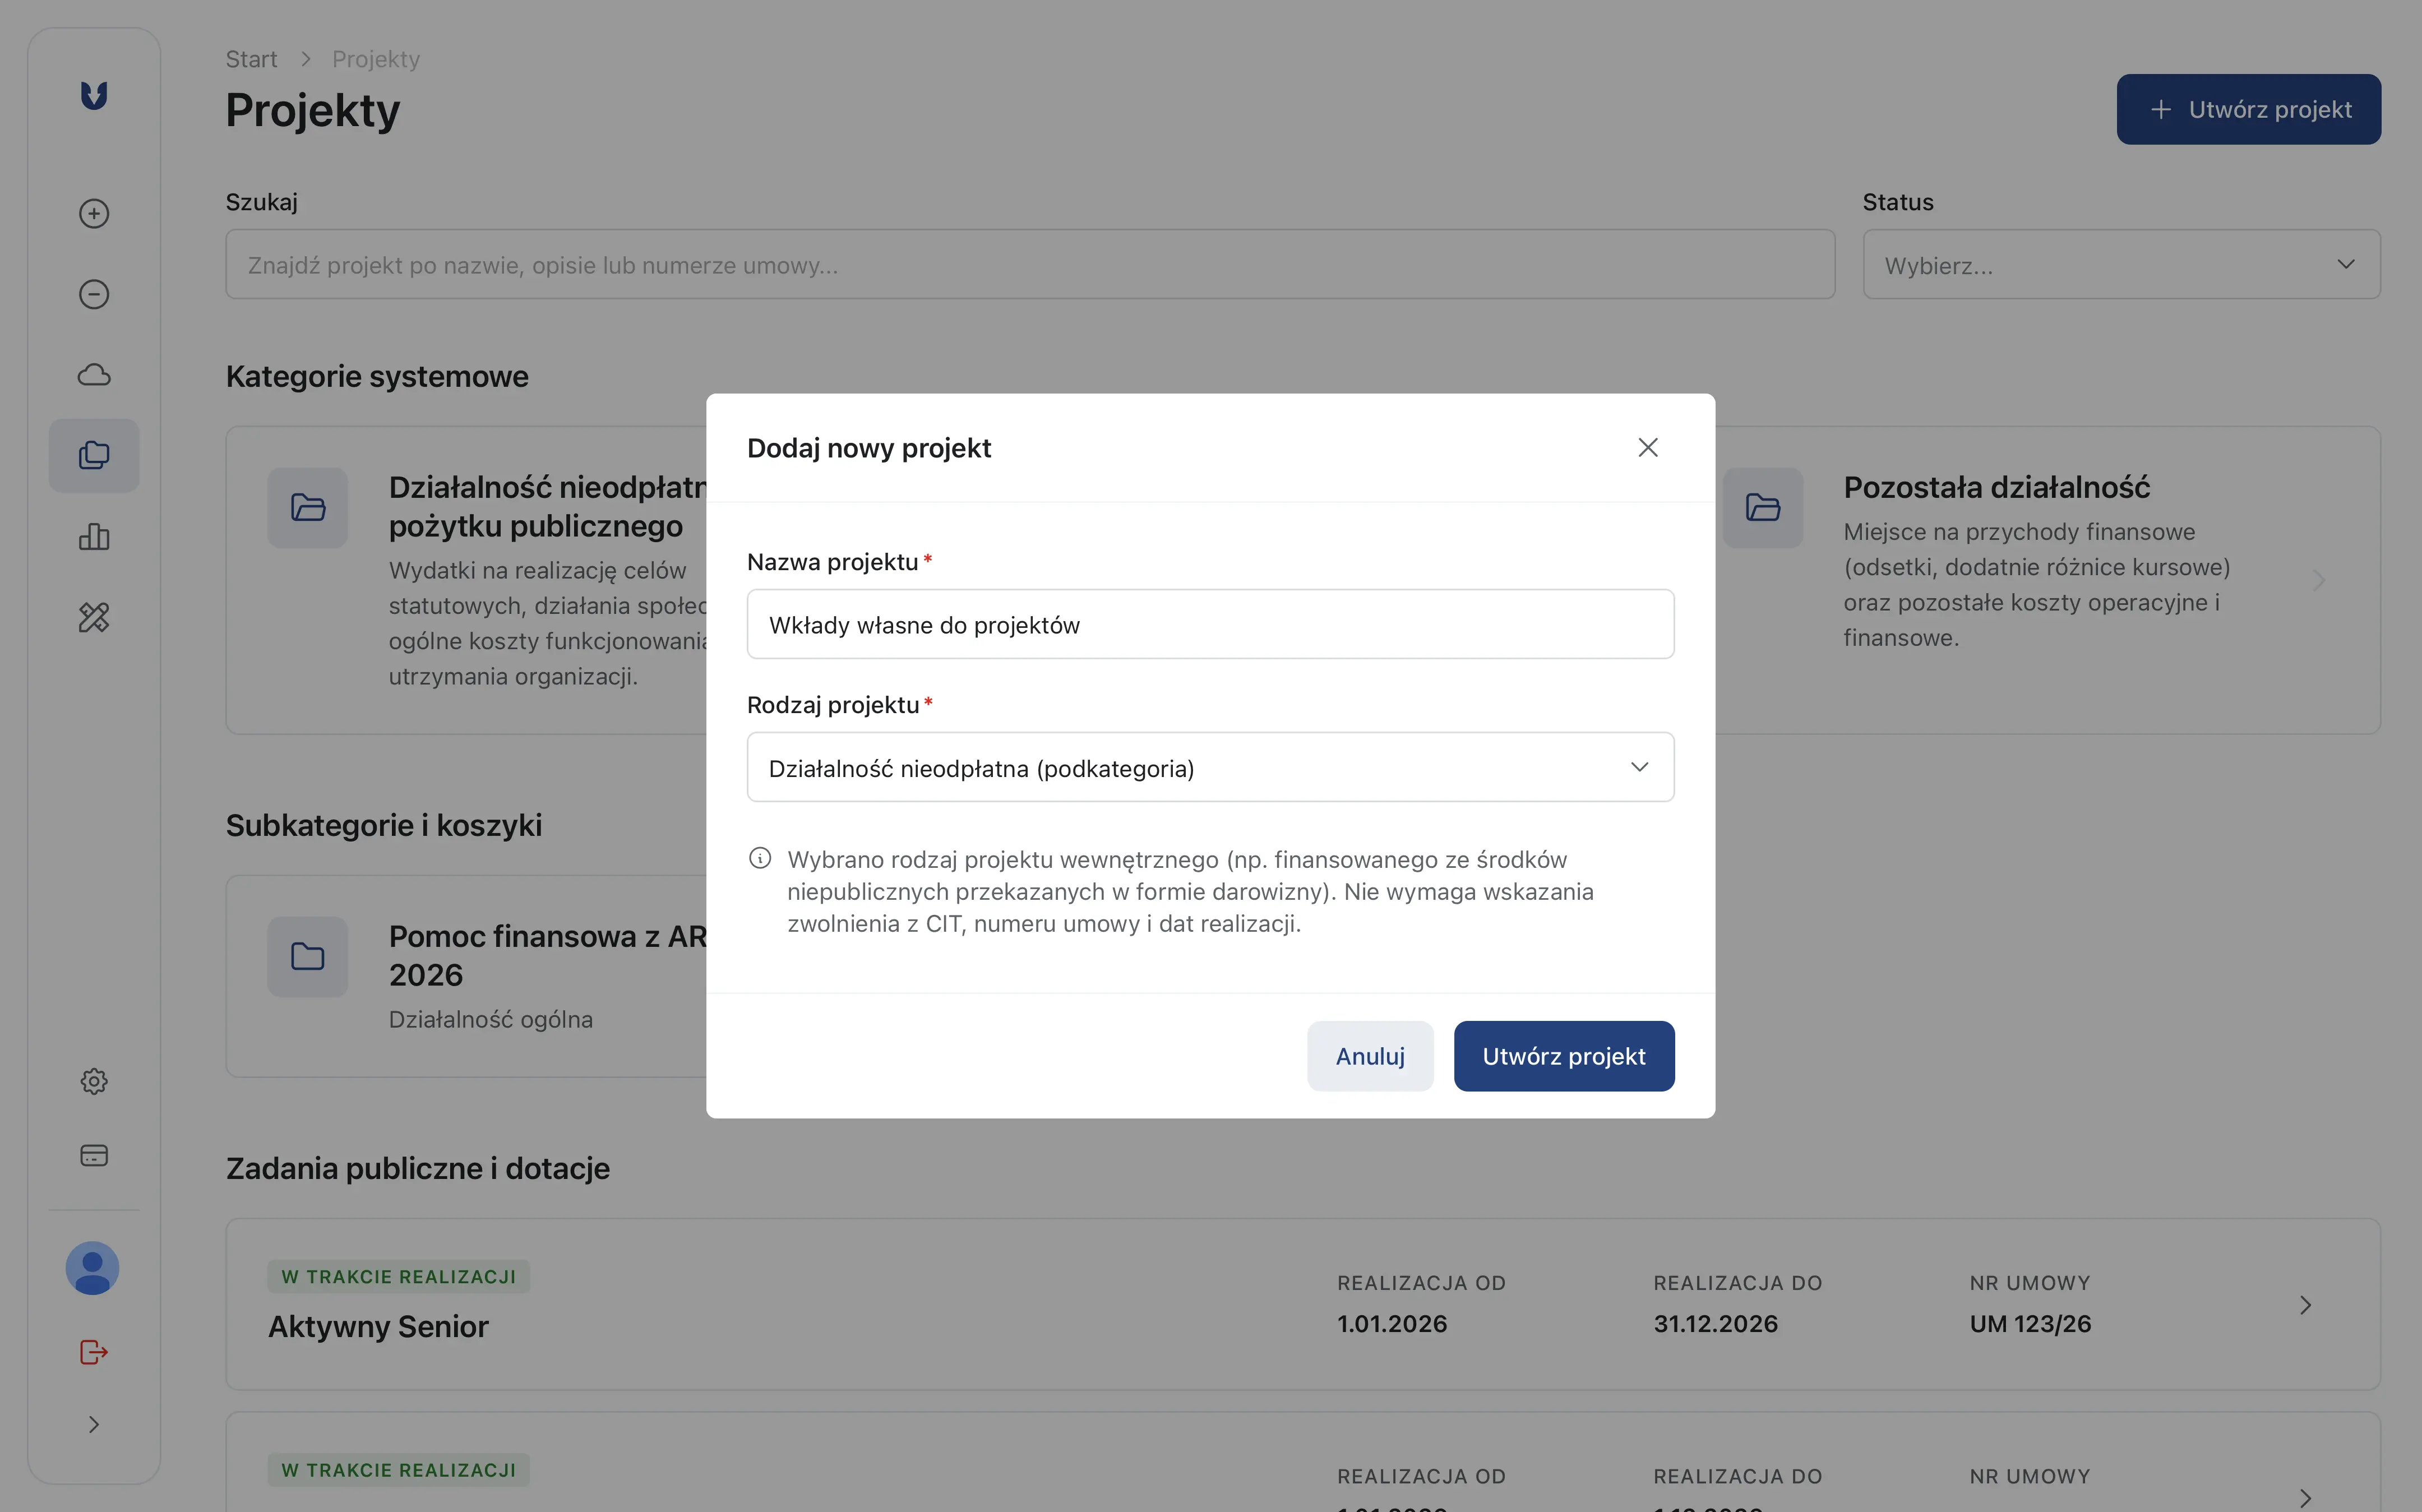Viewport: 2422px width, 1512px height.
Task: Open the Status Wybierz dropdown
Action: 2119,264
